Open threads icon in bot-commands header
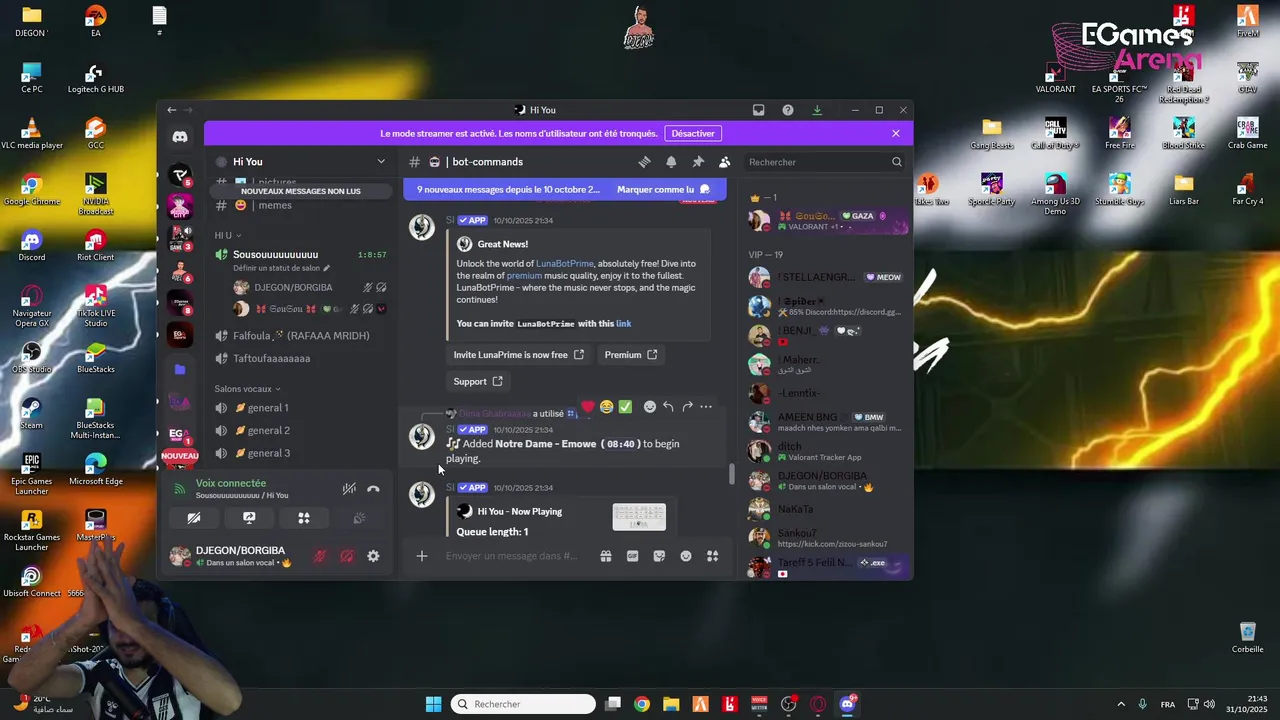The height and width of the screenshot is (720, 1280). tap(644, 162)
